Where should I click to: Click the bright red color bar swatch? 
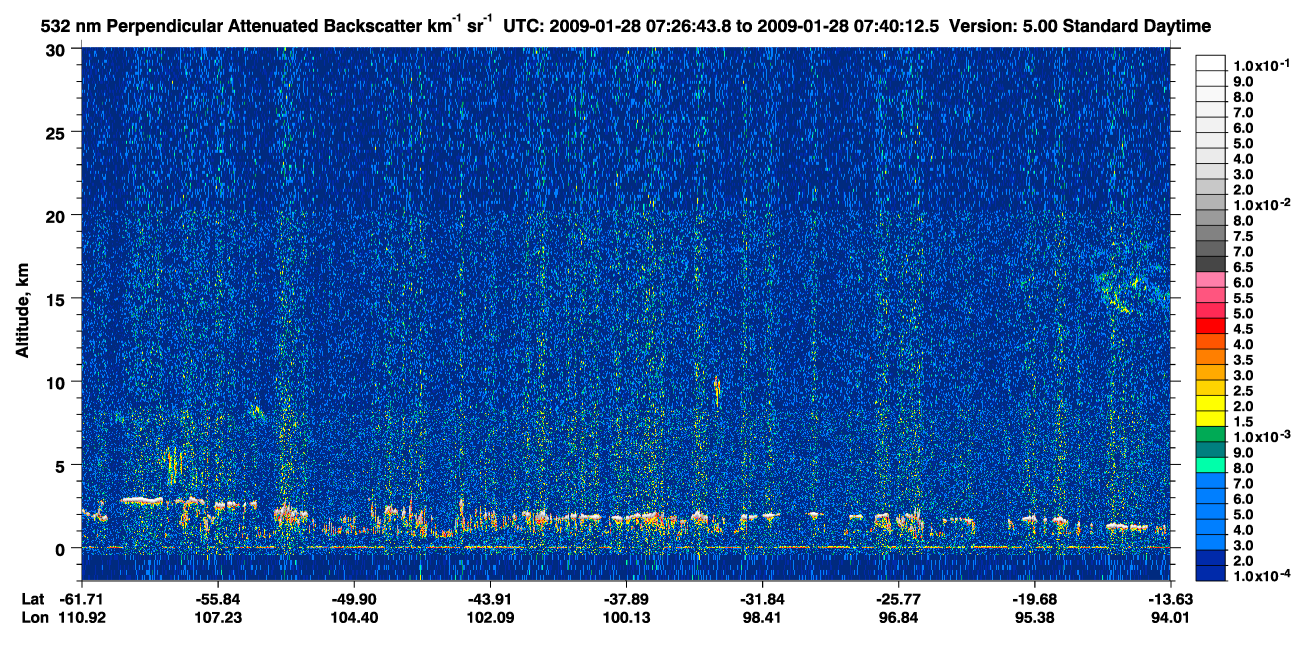(x=1210, y=326)
